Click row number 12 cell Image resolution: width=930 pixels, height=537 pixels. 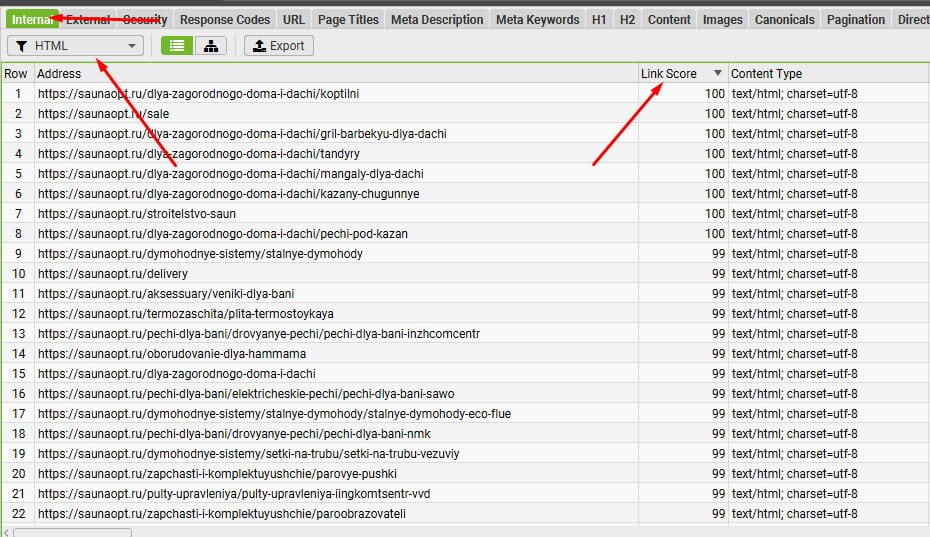[x=18, y=314]
